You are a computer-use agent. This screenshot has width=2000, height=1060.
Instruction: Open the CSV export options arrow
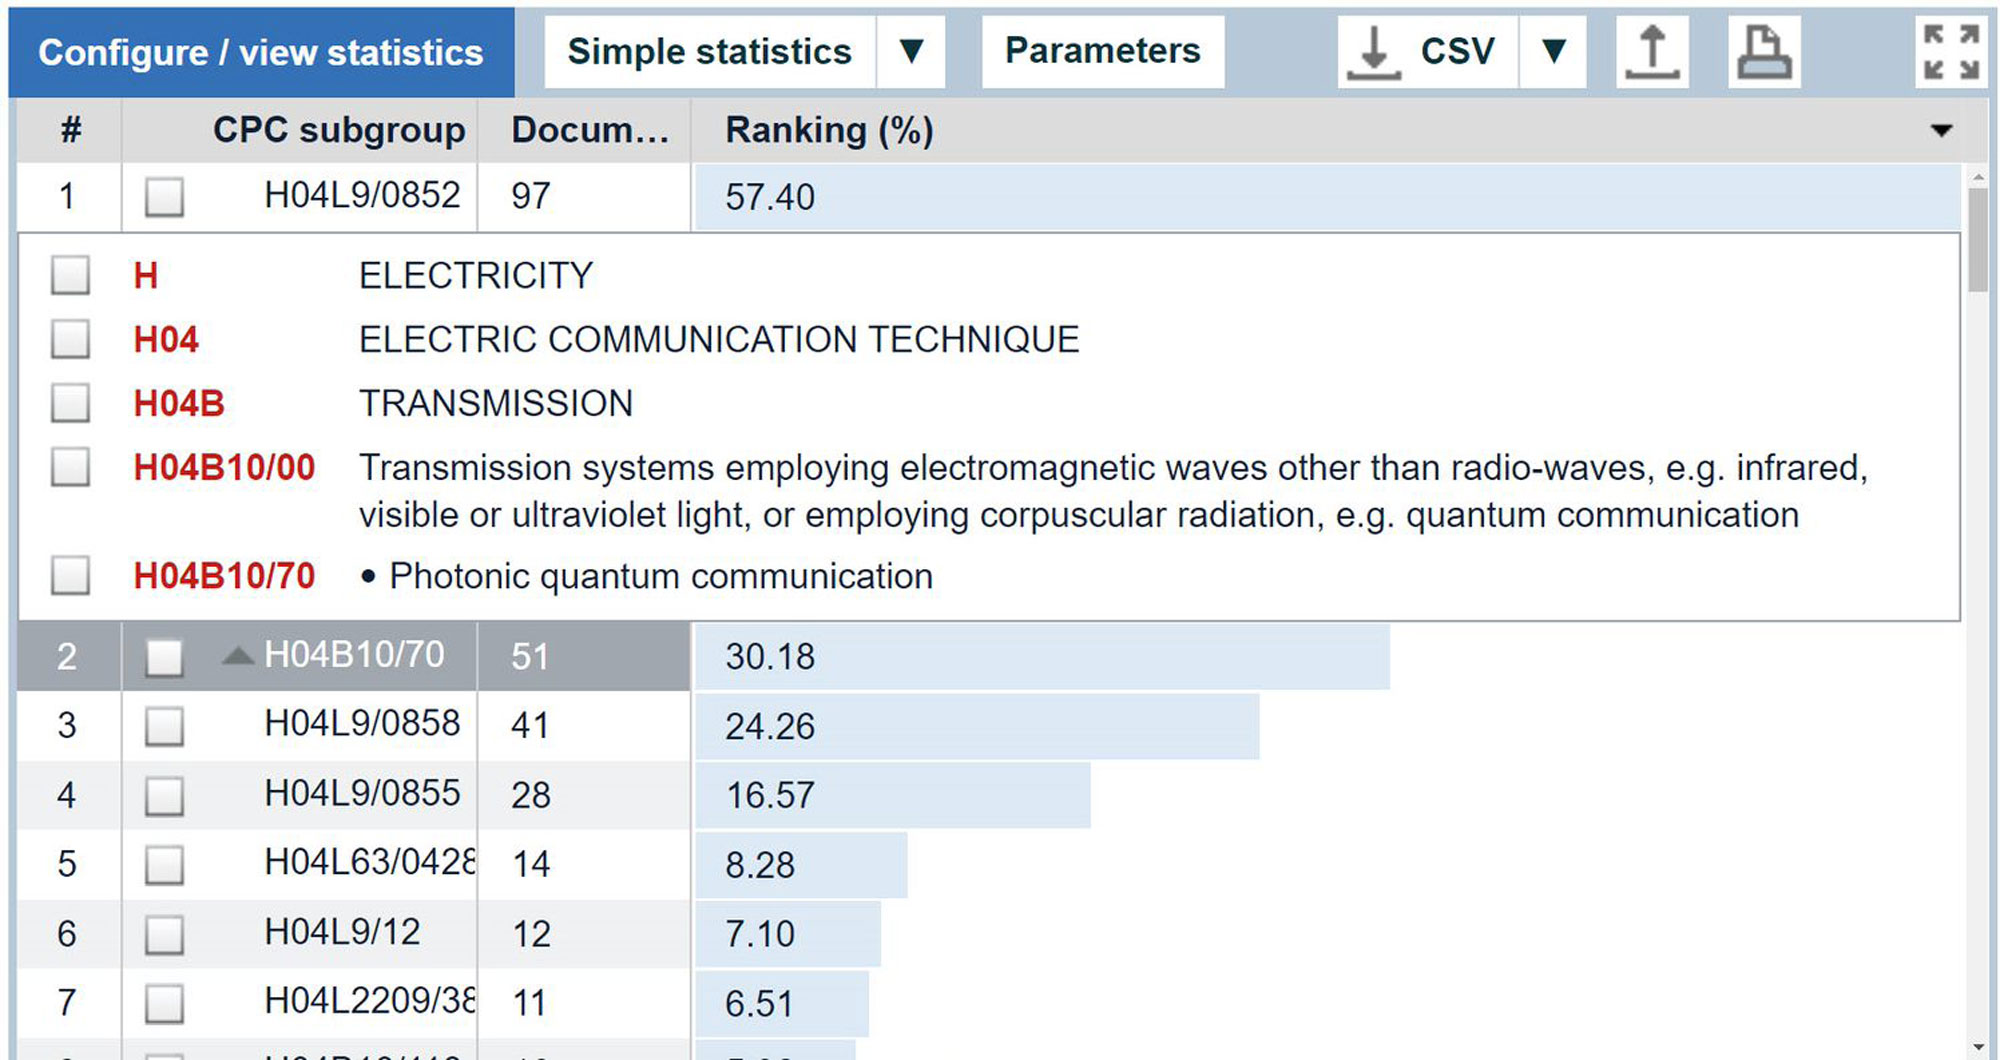[x=1553, y=52]
